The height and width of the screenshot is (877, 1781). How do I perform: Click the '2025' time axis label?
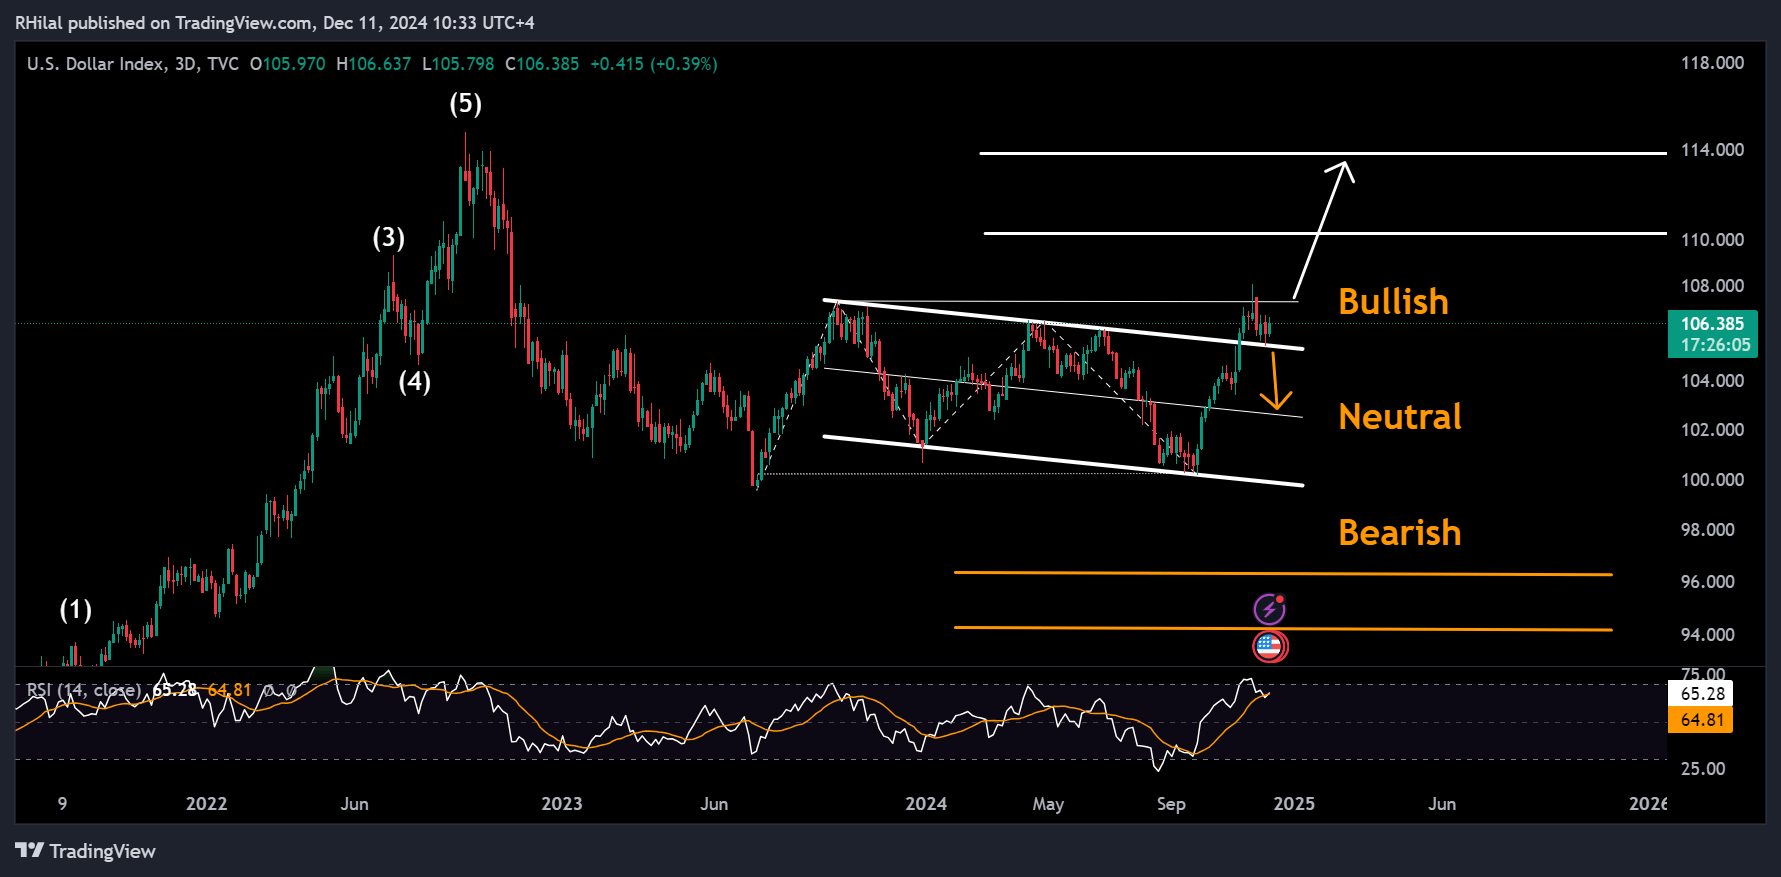(x=1294, y=804)
